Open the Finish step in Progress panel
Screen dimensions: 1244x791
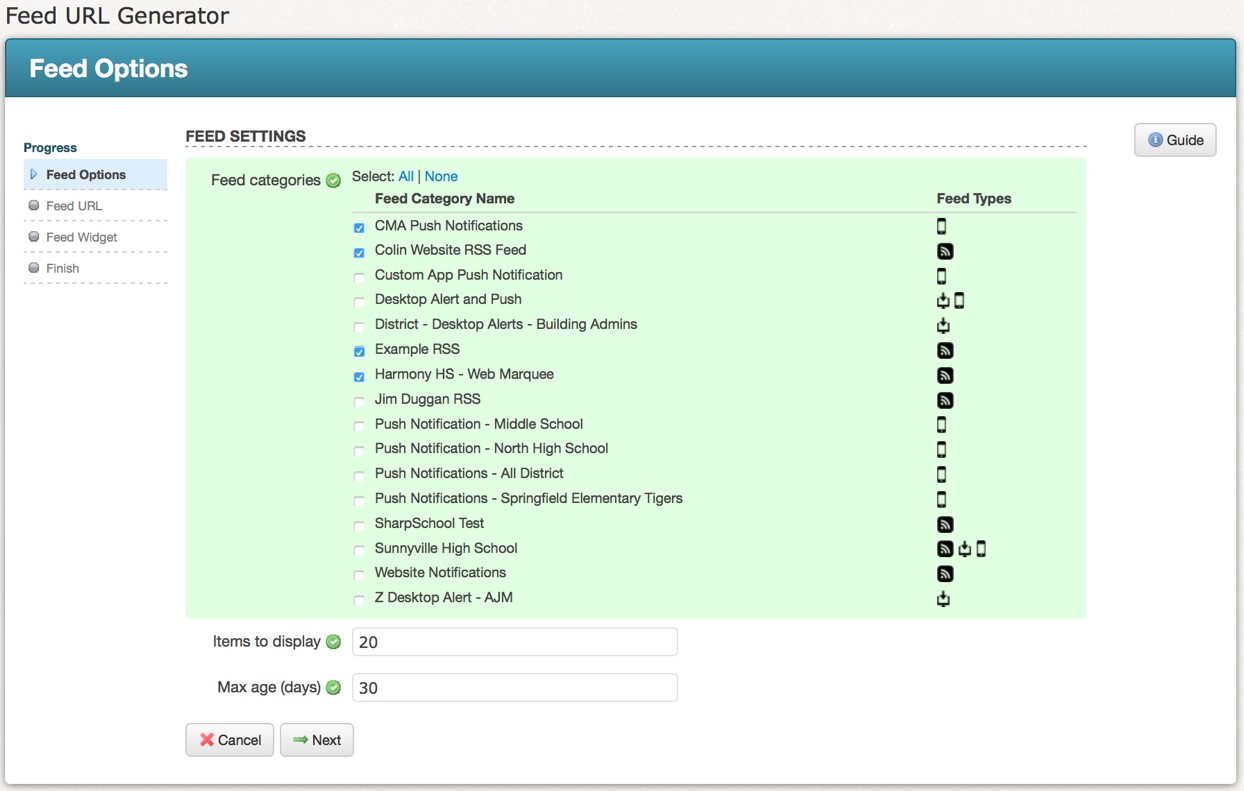click(x=63, y=268)
